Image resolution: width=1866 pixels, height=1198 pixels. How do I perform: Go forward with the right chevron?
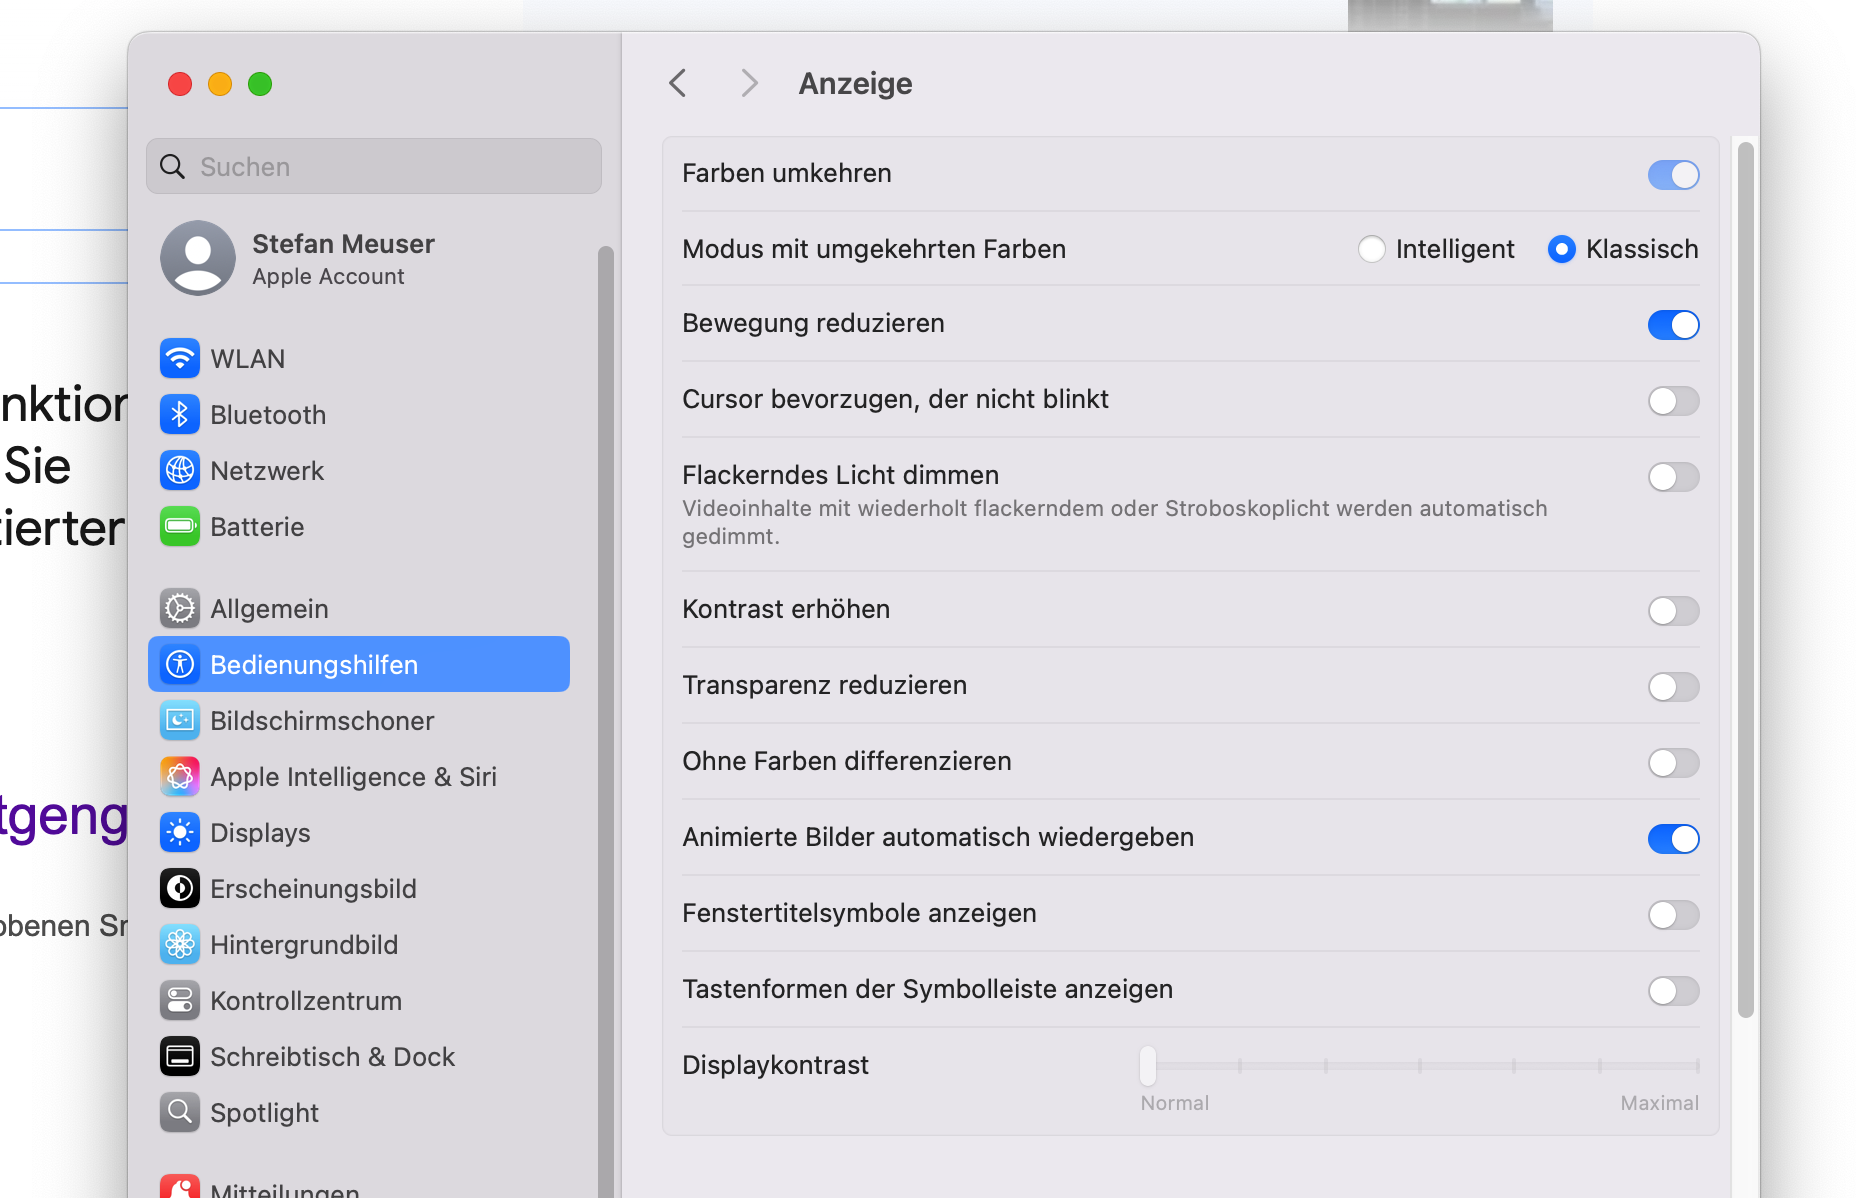749,83
